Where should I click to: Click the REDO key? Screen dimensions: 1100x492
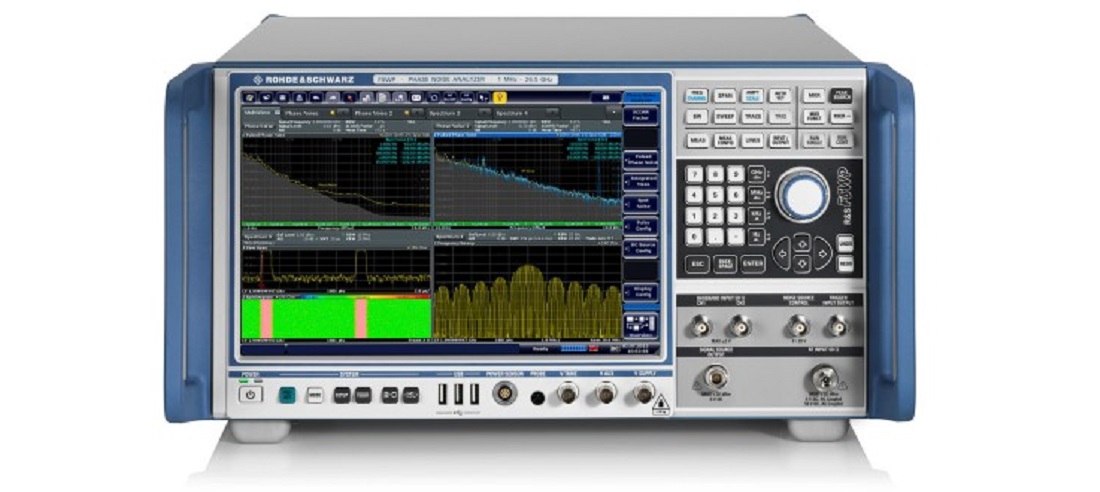846,263
